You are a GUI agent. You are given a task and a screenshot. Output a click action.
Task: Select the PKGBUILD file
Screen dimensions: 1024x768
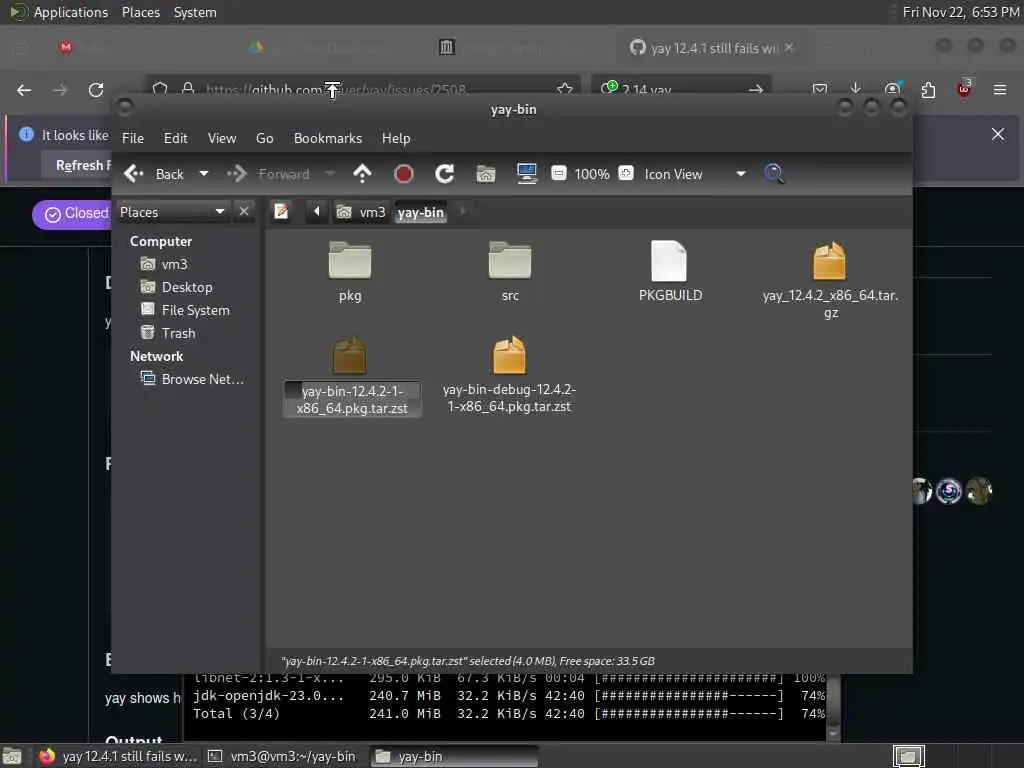pos(670,271)
